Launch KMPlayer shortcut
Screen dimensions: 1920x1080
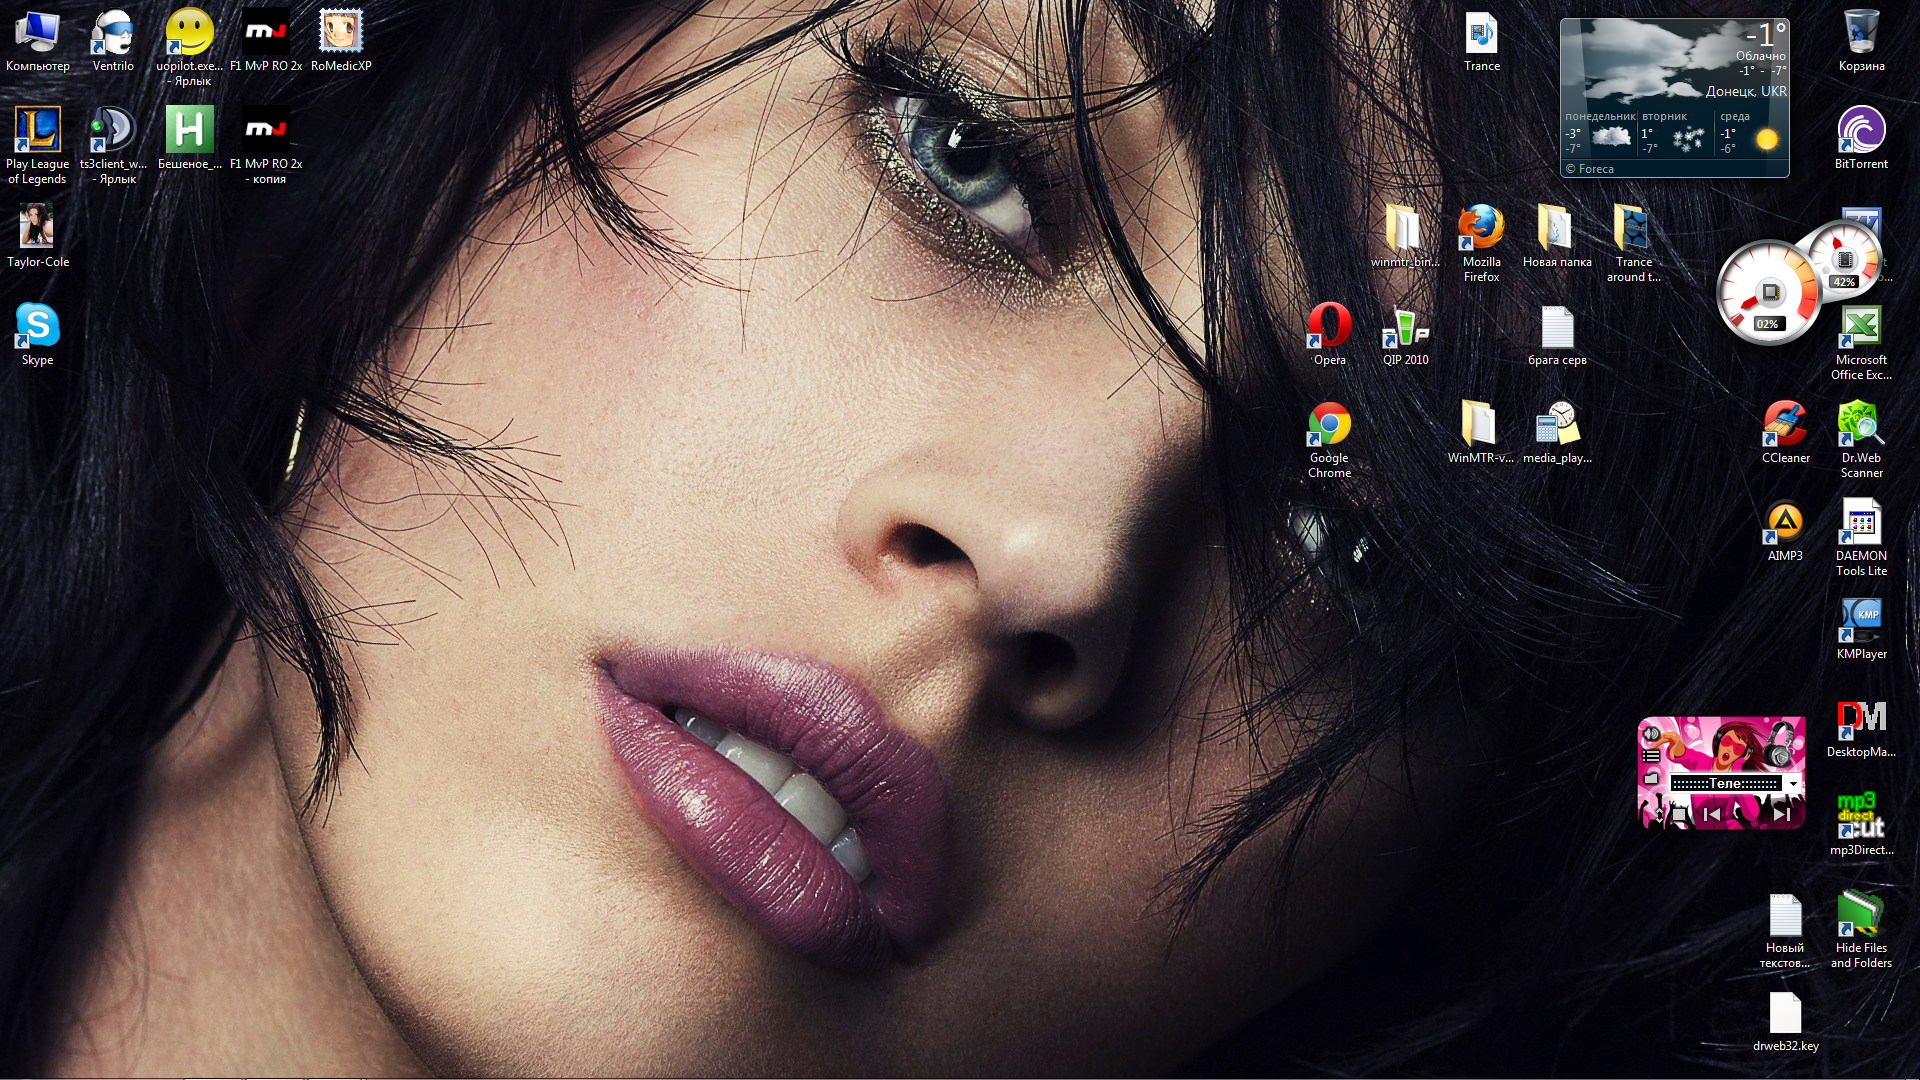[x=1861, y=629]
